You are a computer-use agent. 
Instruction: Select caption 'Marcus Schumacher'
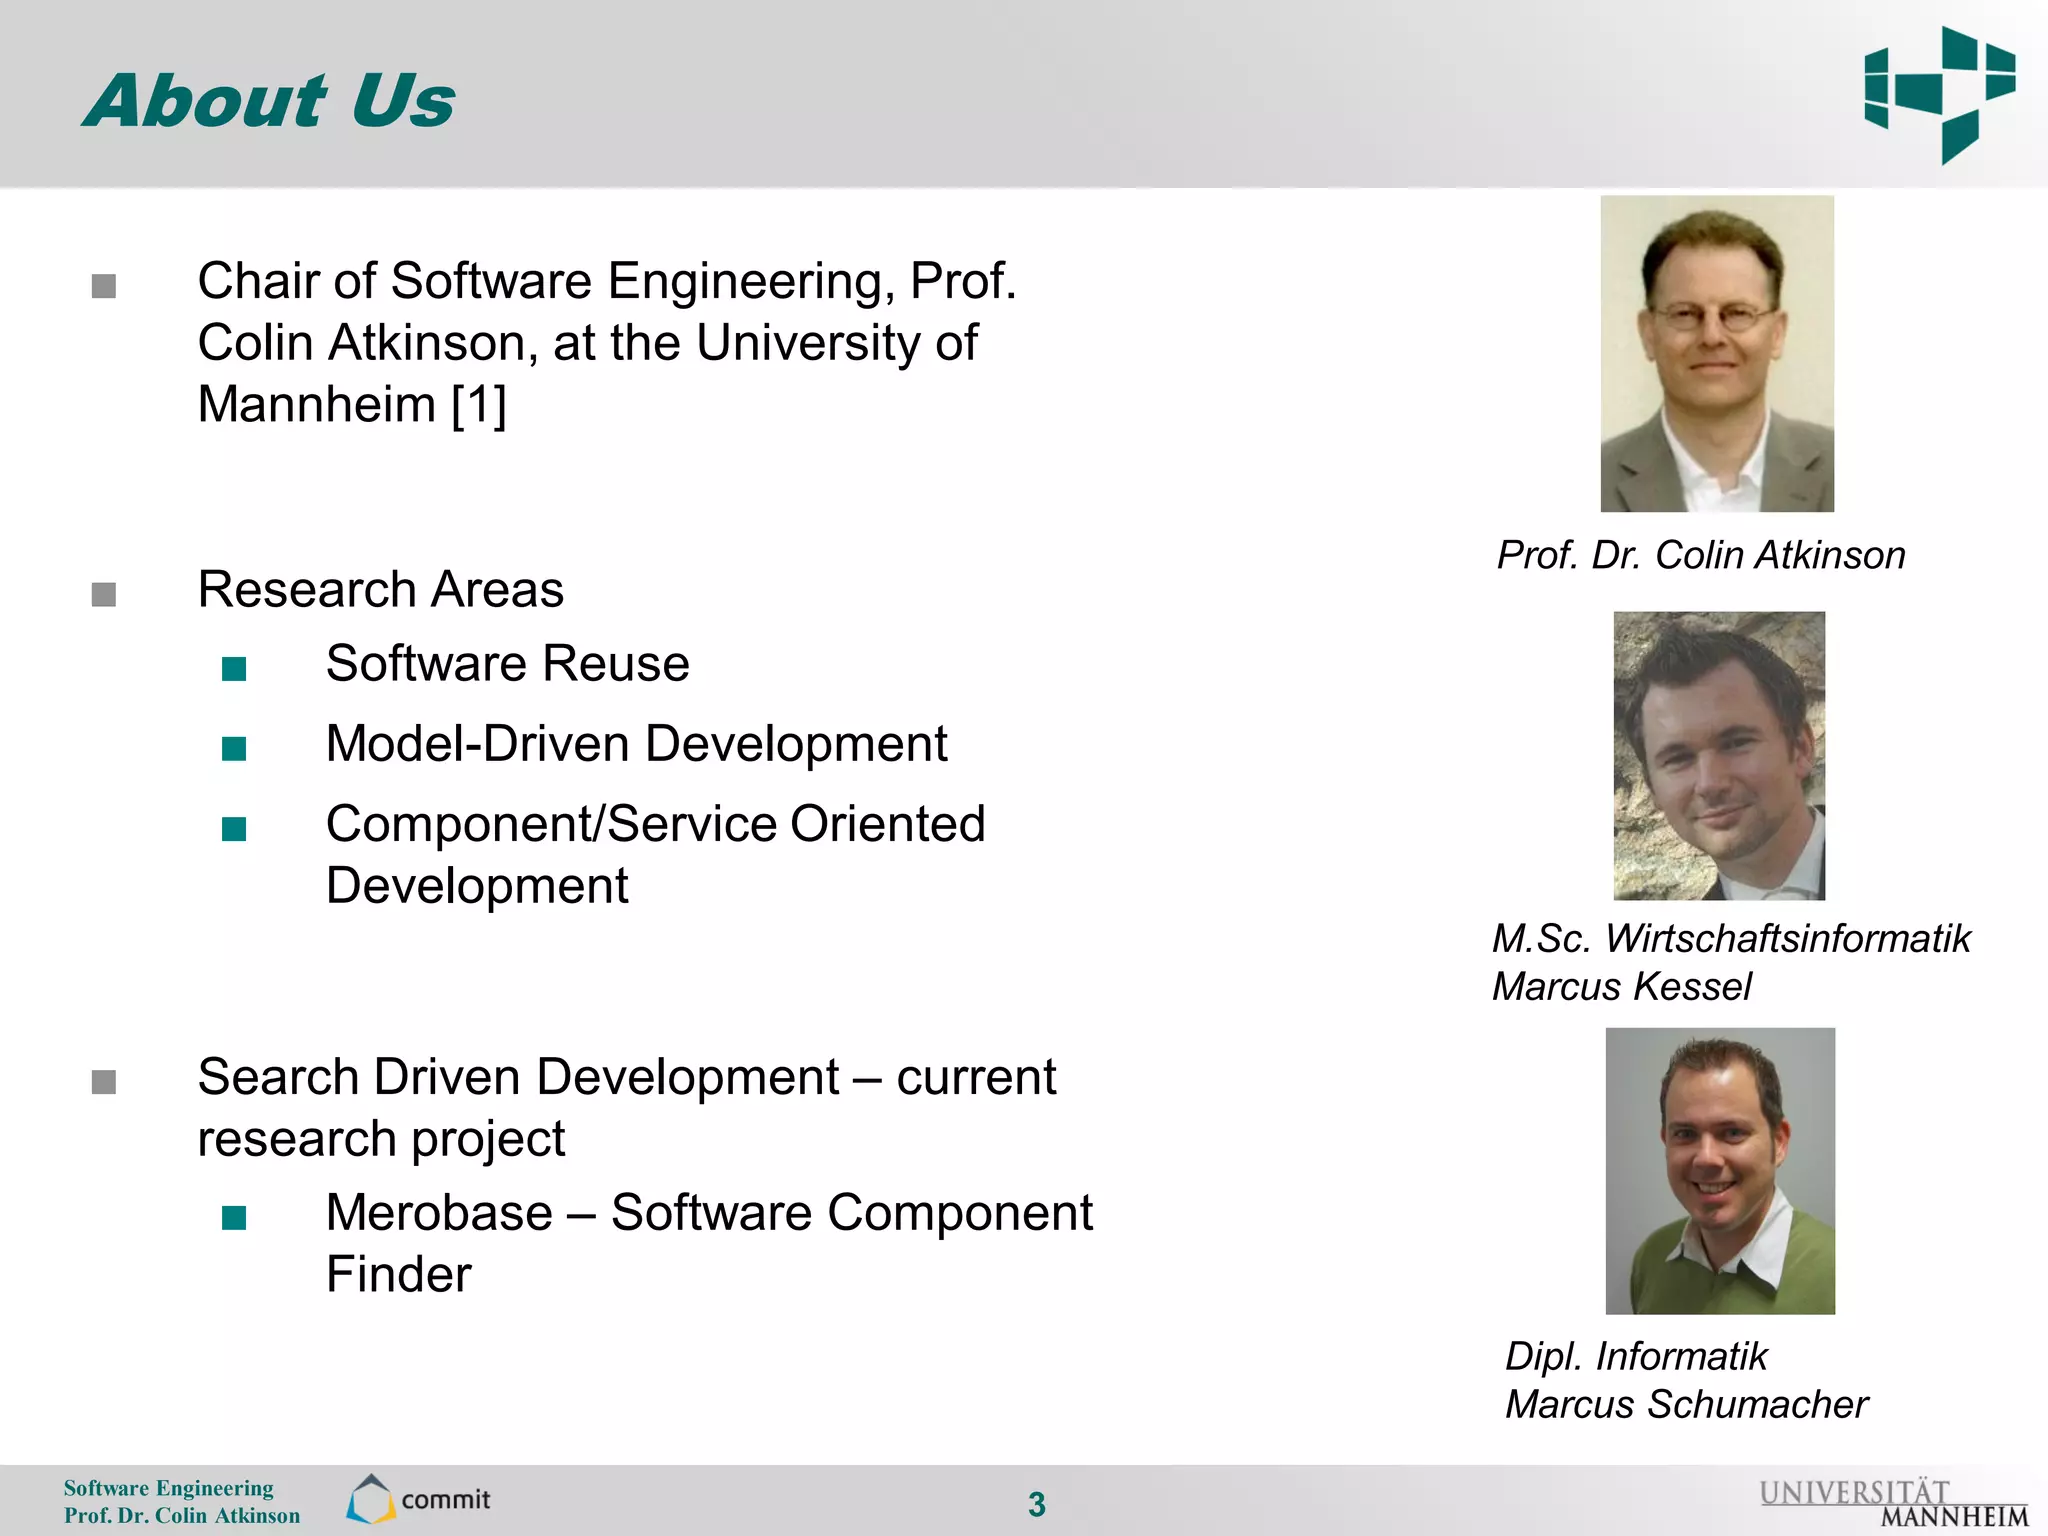pos(1686,1404)
